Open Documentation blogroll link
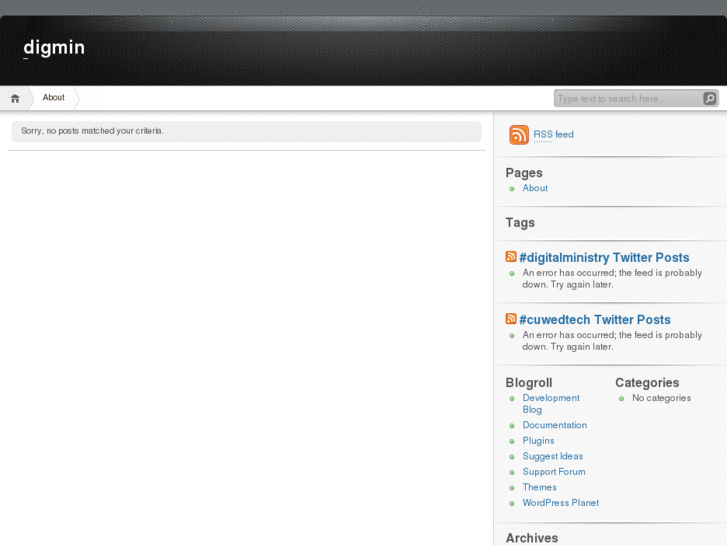The image size is (727, 545). coord(555,425)
